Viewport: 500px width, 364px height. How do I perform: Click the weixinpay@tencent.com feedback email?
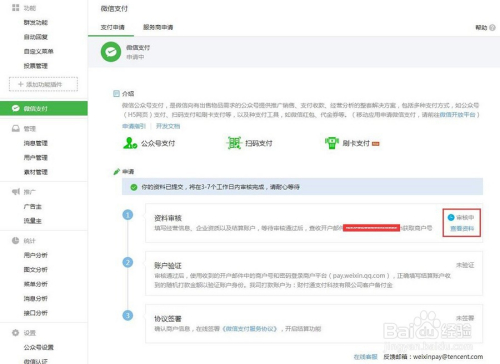click(448, 357)
